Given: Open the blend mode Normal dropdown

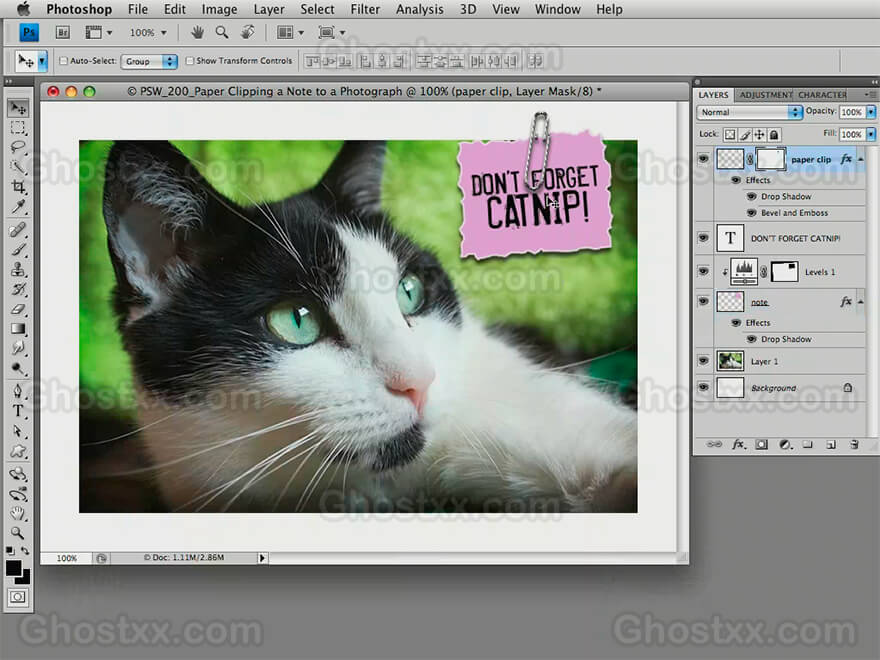Looking at the screenshot, I should (749, 112).
